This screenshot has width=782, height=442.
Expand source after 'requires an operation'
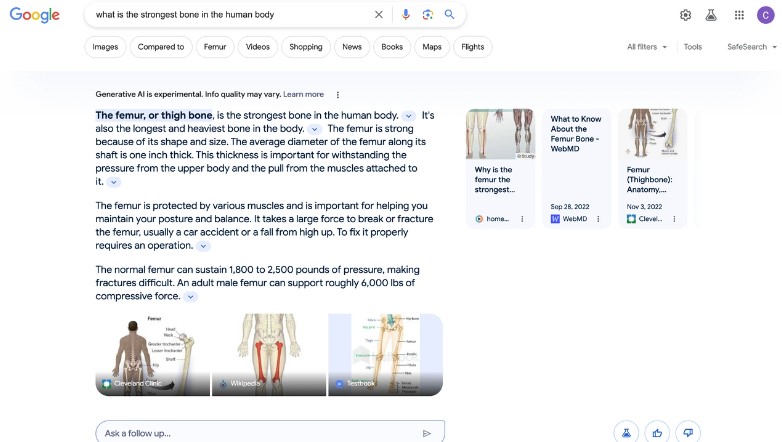tap(203, 246)
